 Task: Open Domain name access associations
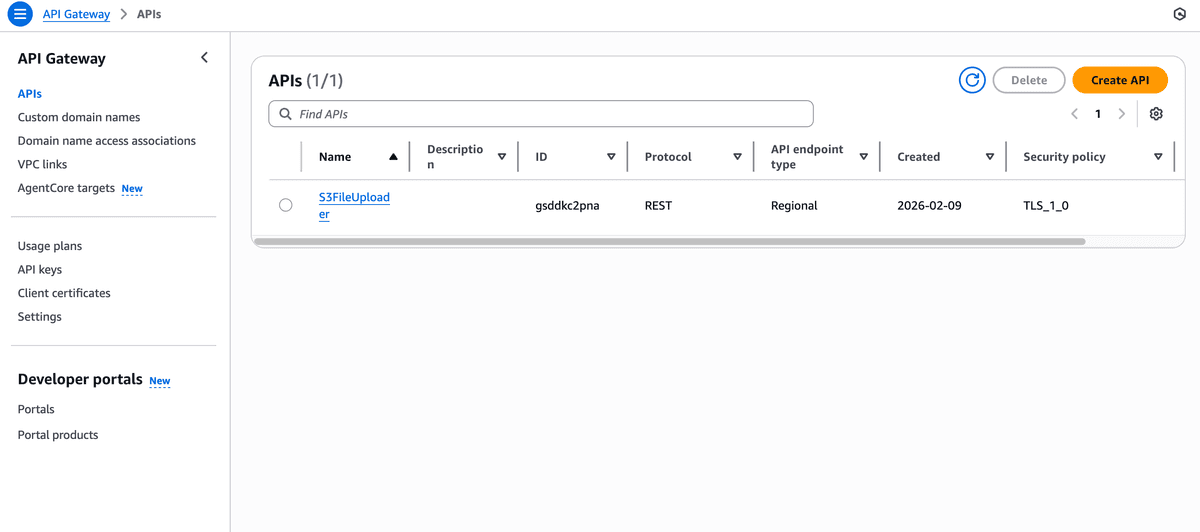coord(107,141)
